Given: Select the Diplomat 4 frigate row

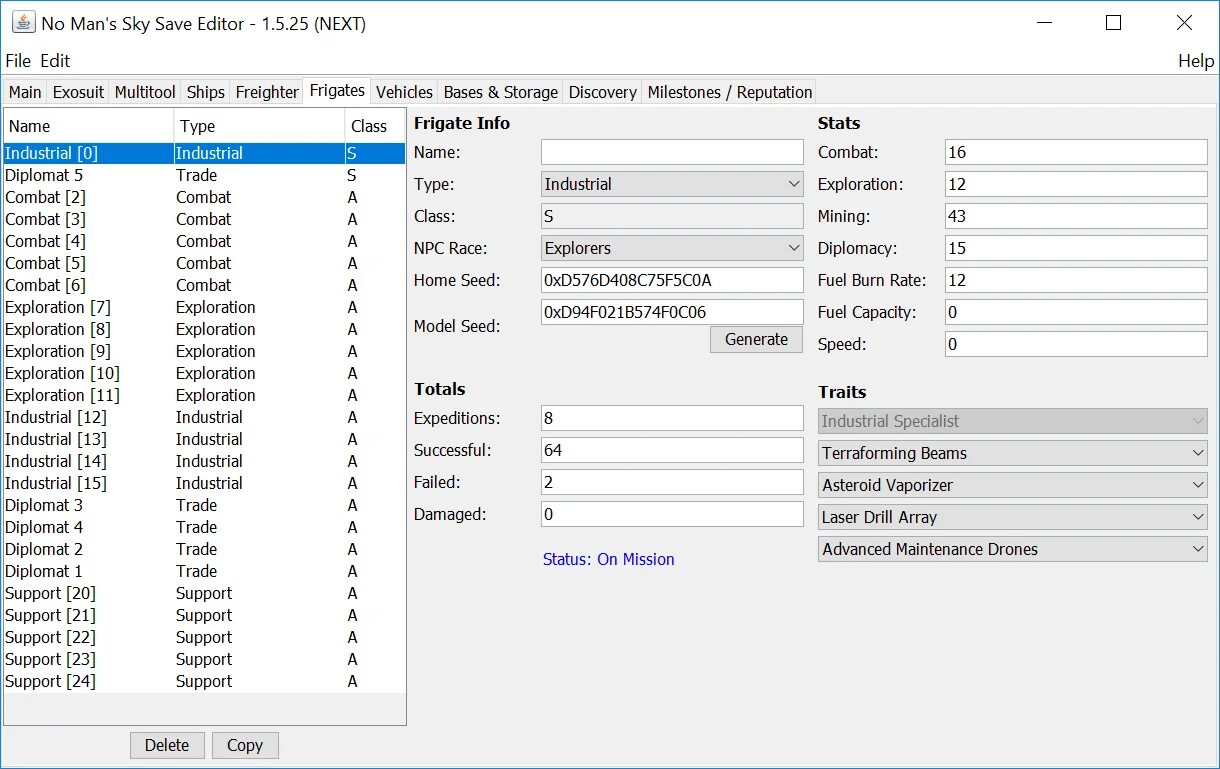Looking at the screenshot, I should pyautogui.click(x=204, y=527).
